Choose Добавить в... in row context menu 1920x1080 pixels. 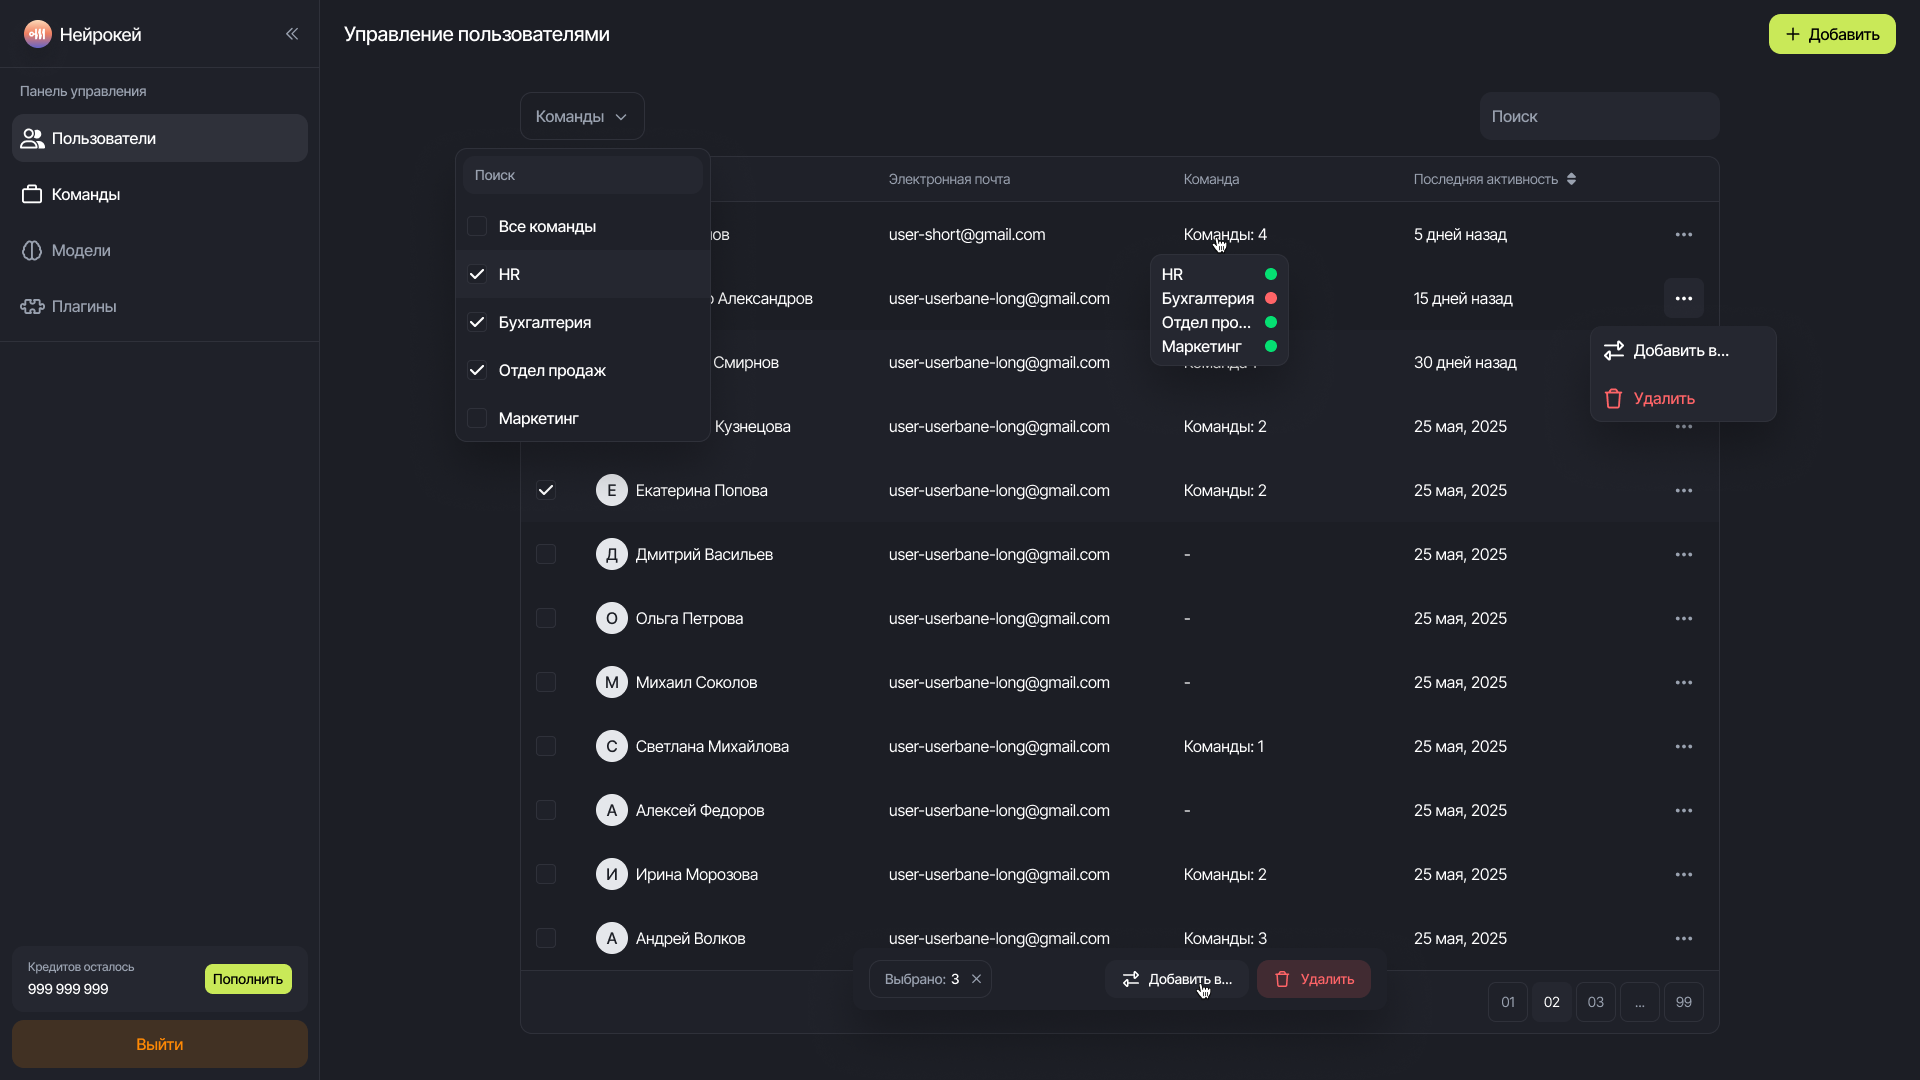[x=1680, y=350]
